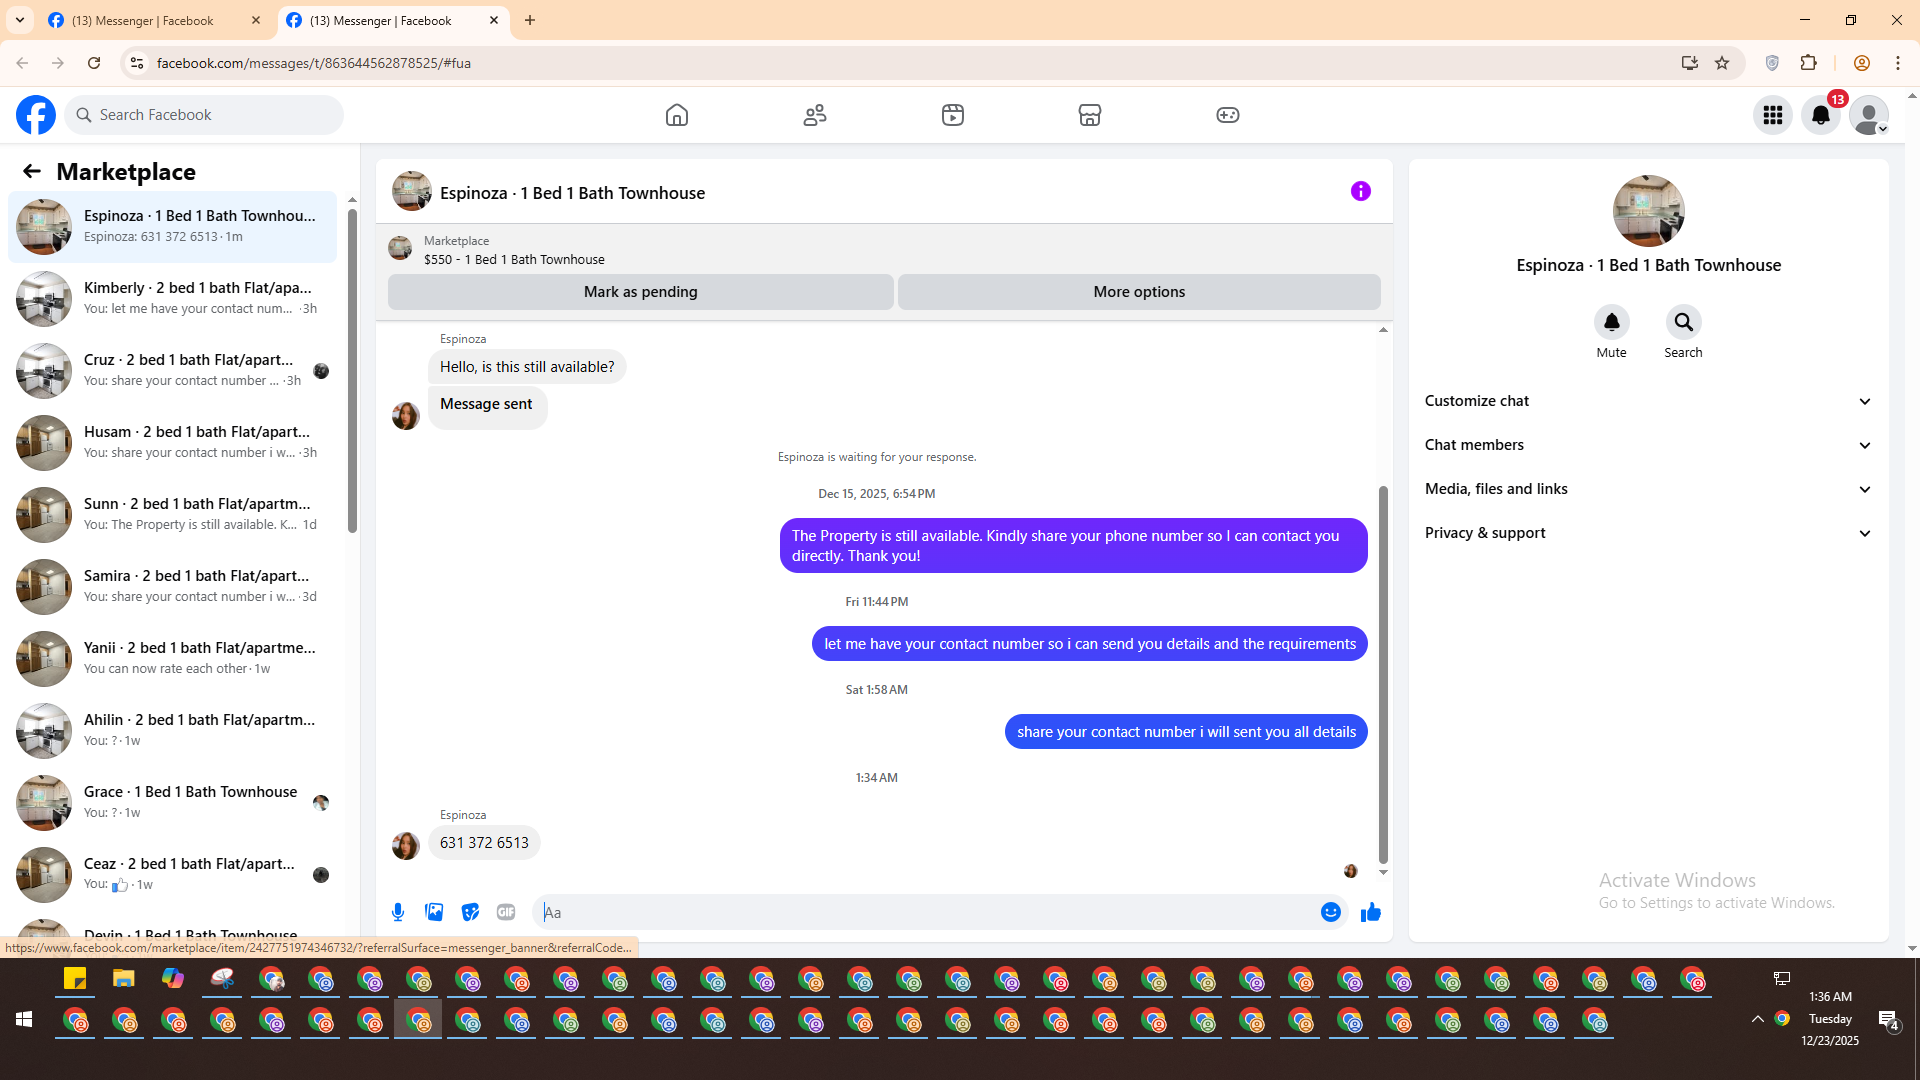Viewport: 1920px width, 1080px height.
Task: Choose a sticker
Action: pyautogui.click(x=470, y=912)
